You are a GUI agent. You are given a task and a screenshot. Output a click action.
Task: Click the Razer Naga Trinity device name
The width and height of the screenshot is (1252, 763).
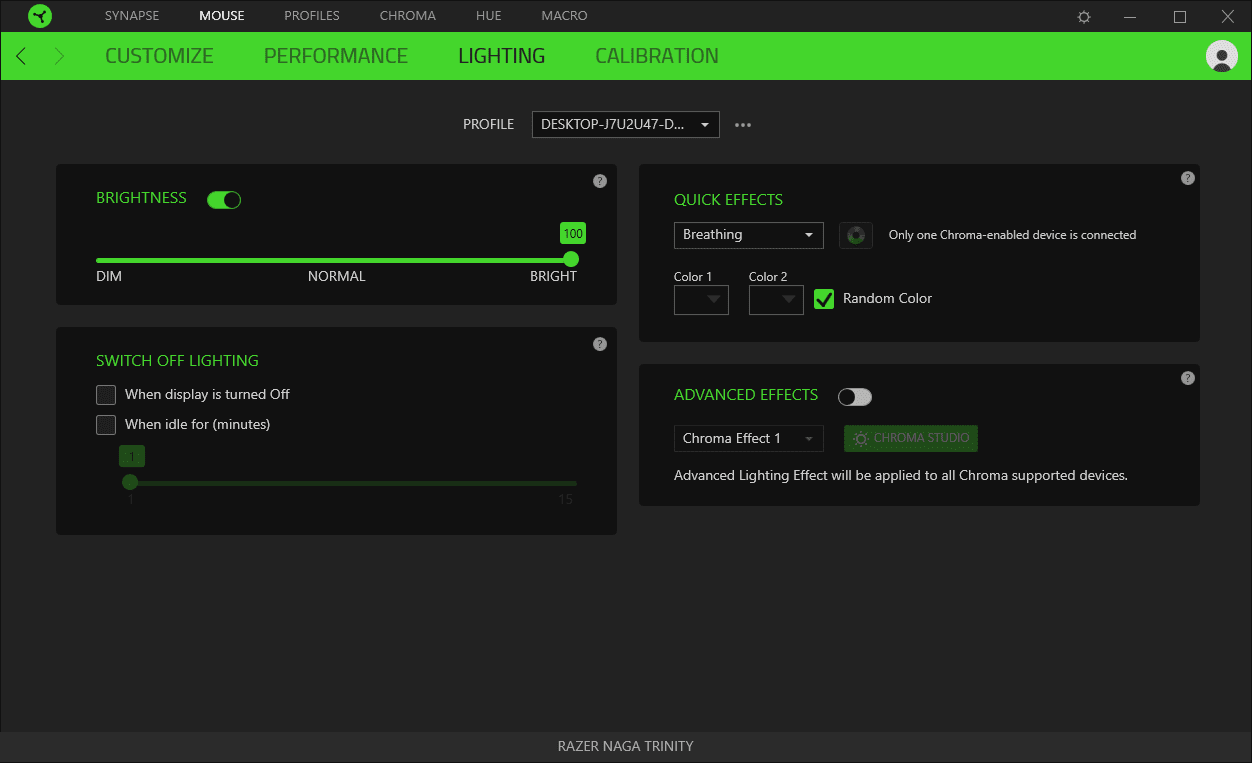pos(626,746)
